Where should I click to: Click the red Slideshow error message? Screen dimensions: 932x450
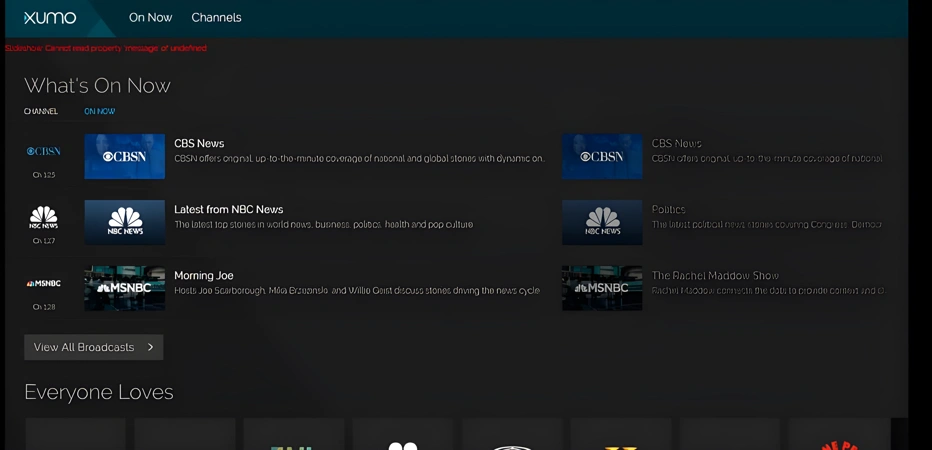[106, 48]
